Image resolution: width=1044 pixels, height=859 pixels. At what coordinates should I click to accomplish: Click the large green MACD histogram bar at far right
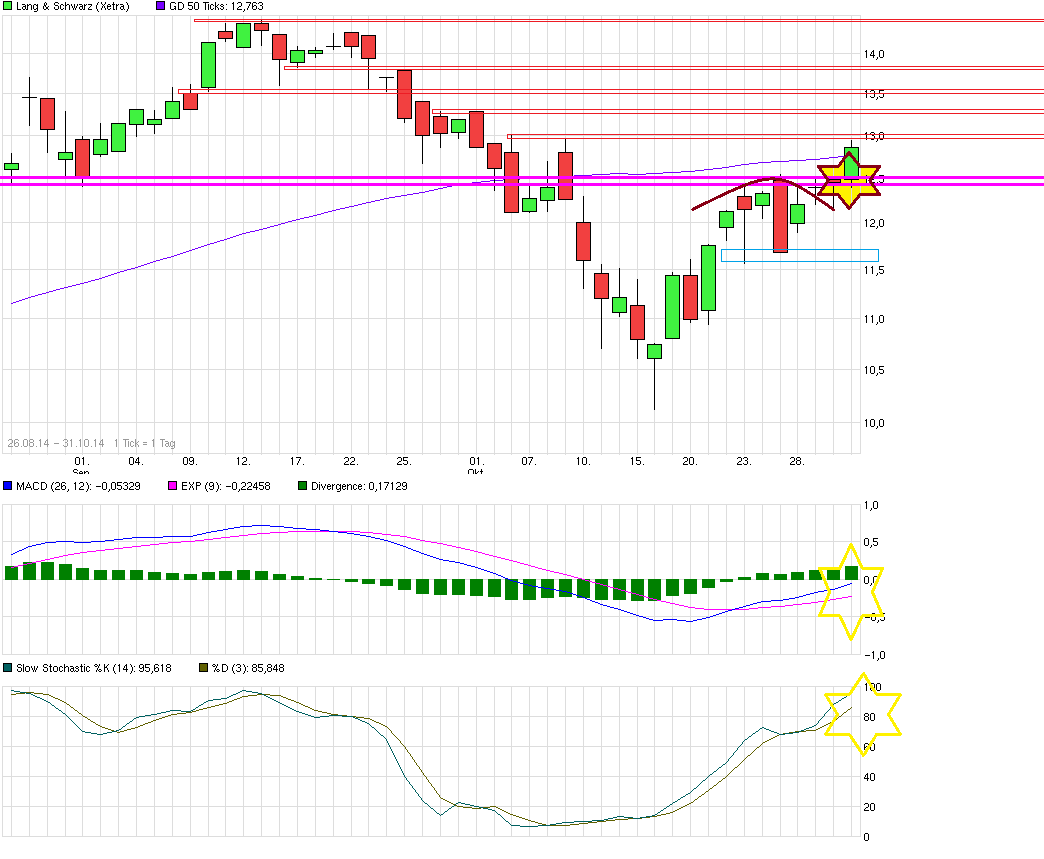pos(851,573)
